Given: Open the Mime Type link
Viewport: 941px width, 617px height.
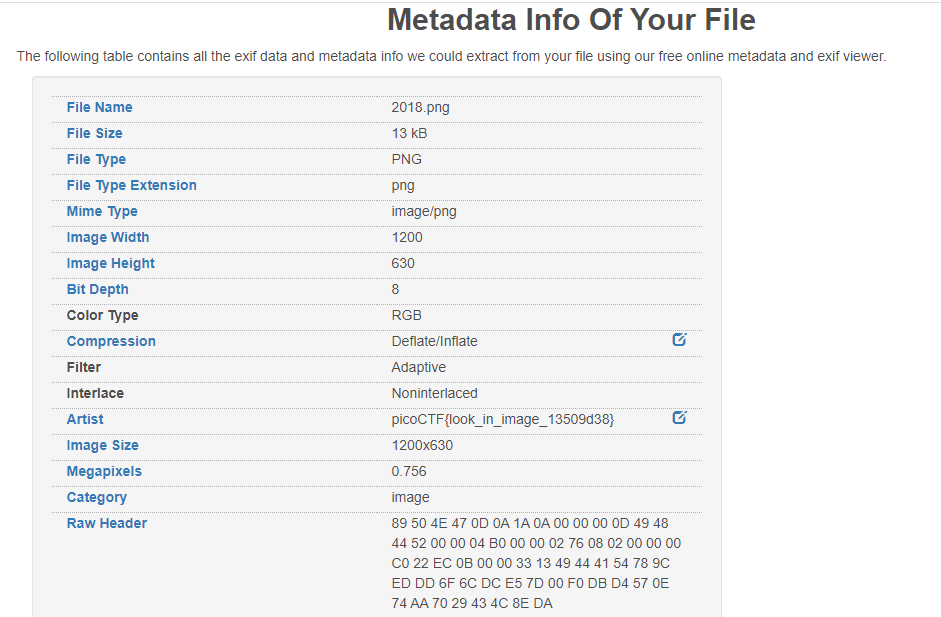Looking at the screenshot, I should coord(102,211).
